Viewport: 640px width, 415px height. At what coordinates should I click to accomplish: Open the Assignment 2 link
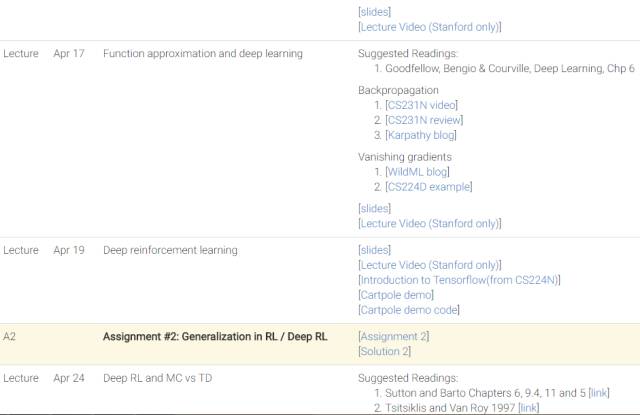tap(394, 337)
